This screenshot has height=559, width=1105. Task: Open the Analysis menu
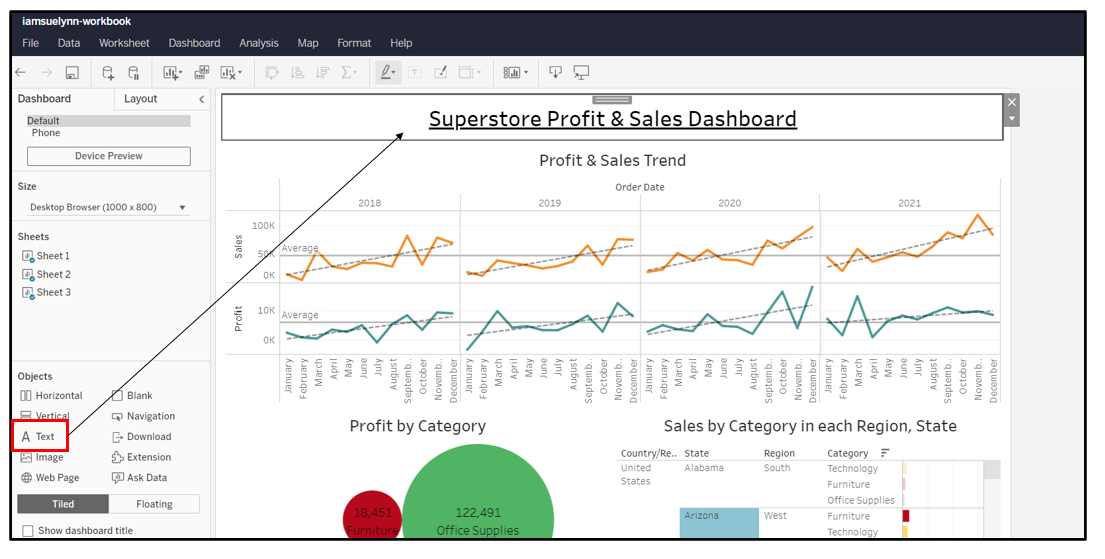(259, 43)
